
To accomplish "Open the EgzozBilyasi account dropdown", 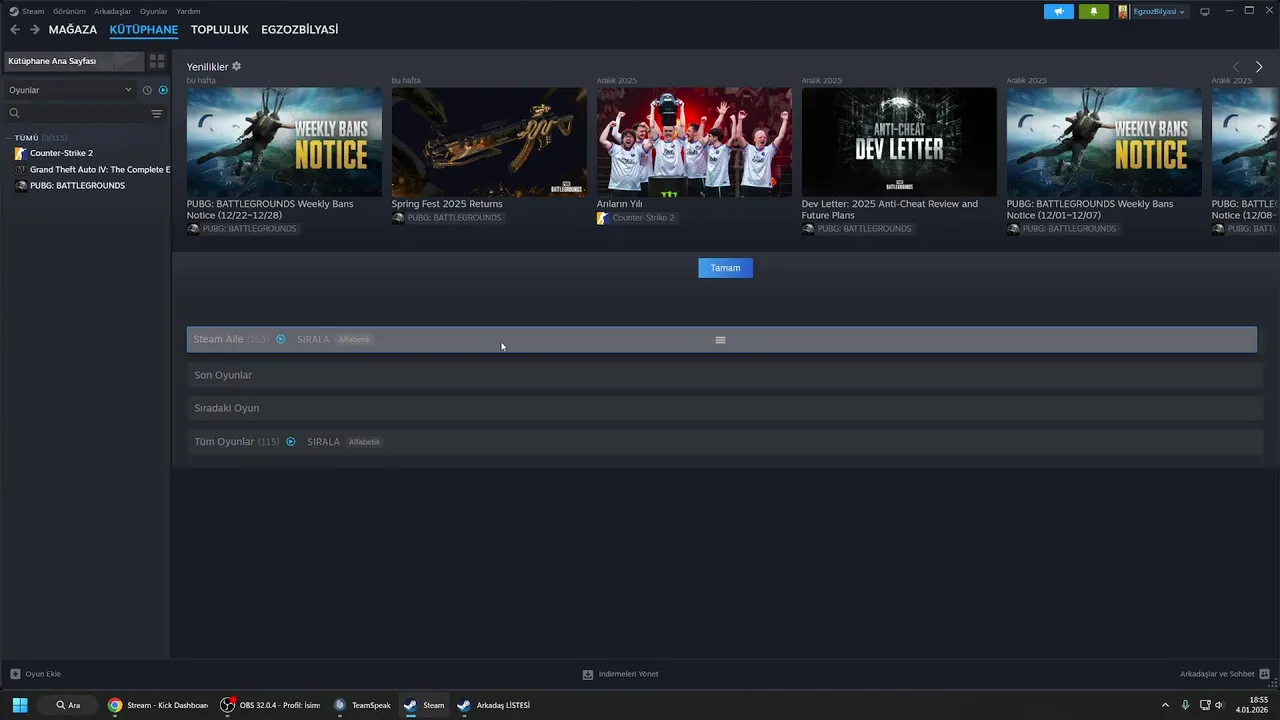I will coord(1158,12).
